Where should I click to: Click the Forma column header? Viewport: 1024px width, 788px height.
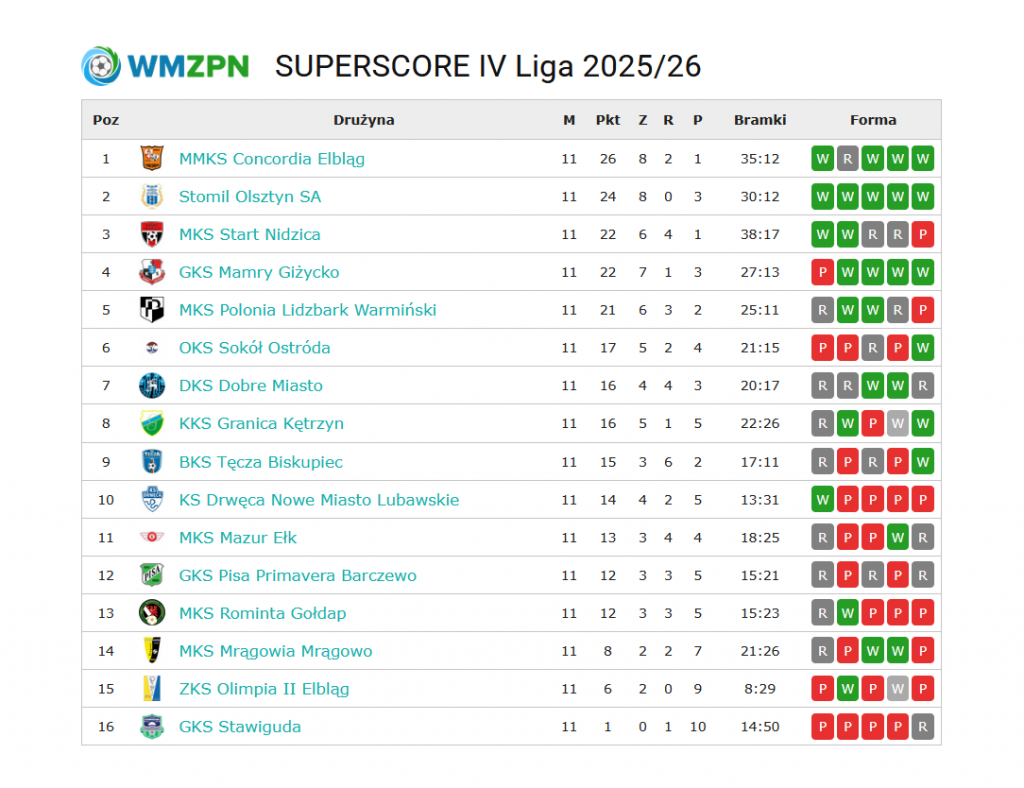click(x=873, y=120)
